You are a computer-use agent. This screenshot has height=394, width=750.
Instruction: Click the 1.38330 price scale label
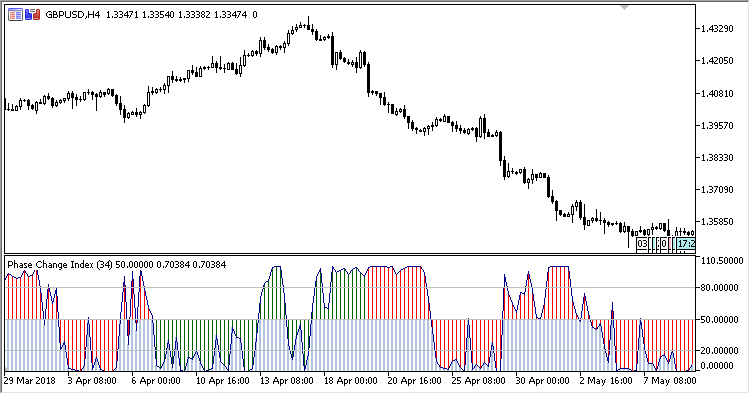coord(717,158)
